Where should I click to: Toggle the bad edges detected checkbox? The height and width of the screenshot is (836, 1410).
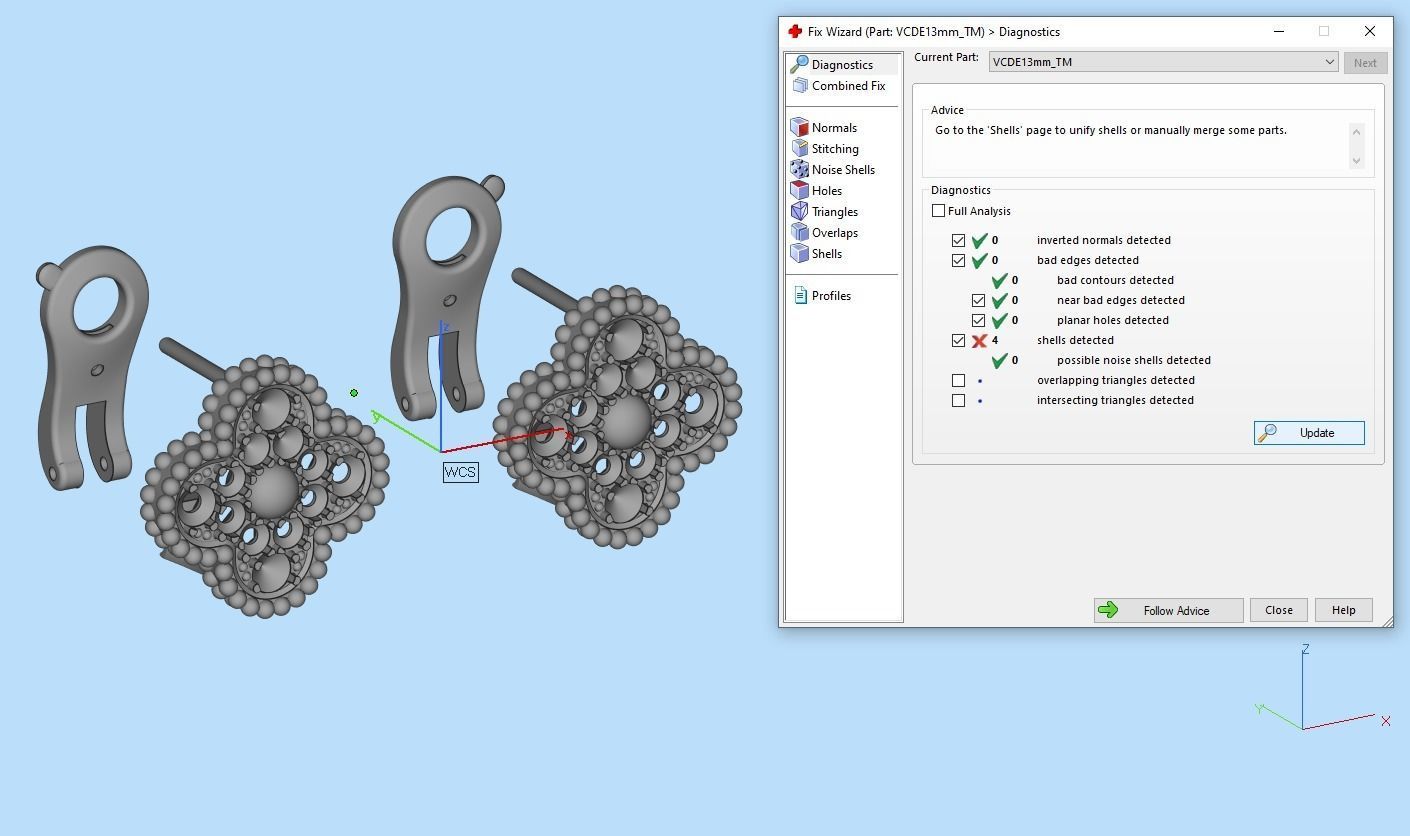click(958, 260)
